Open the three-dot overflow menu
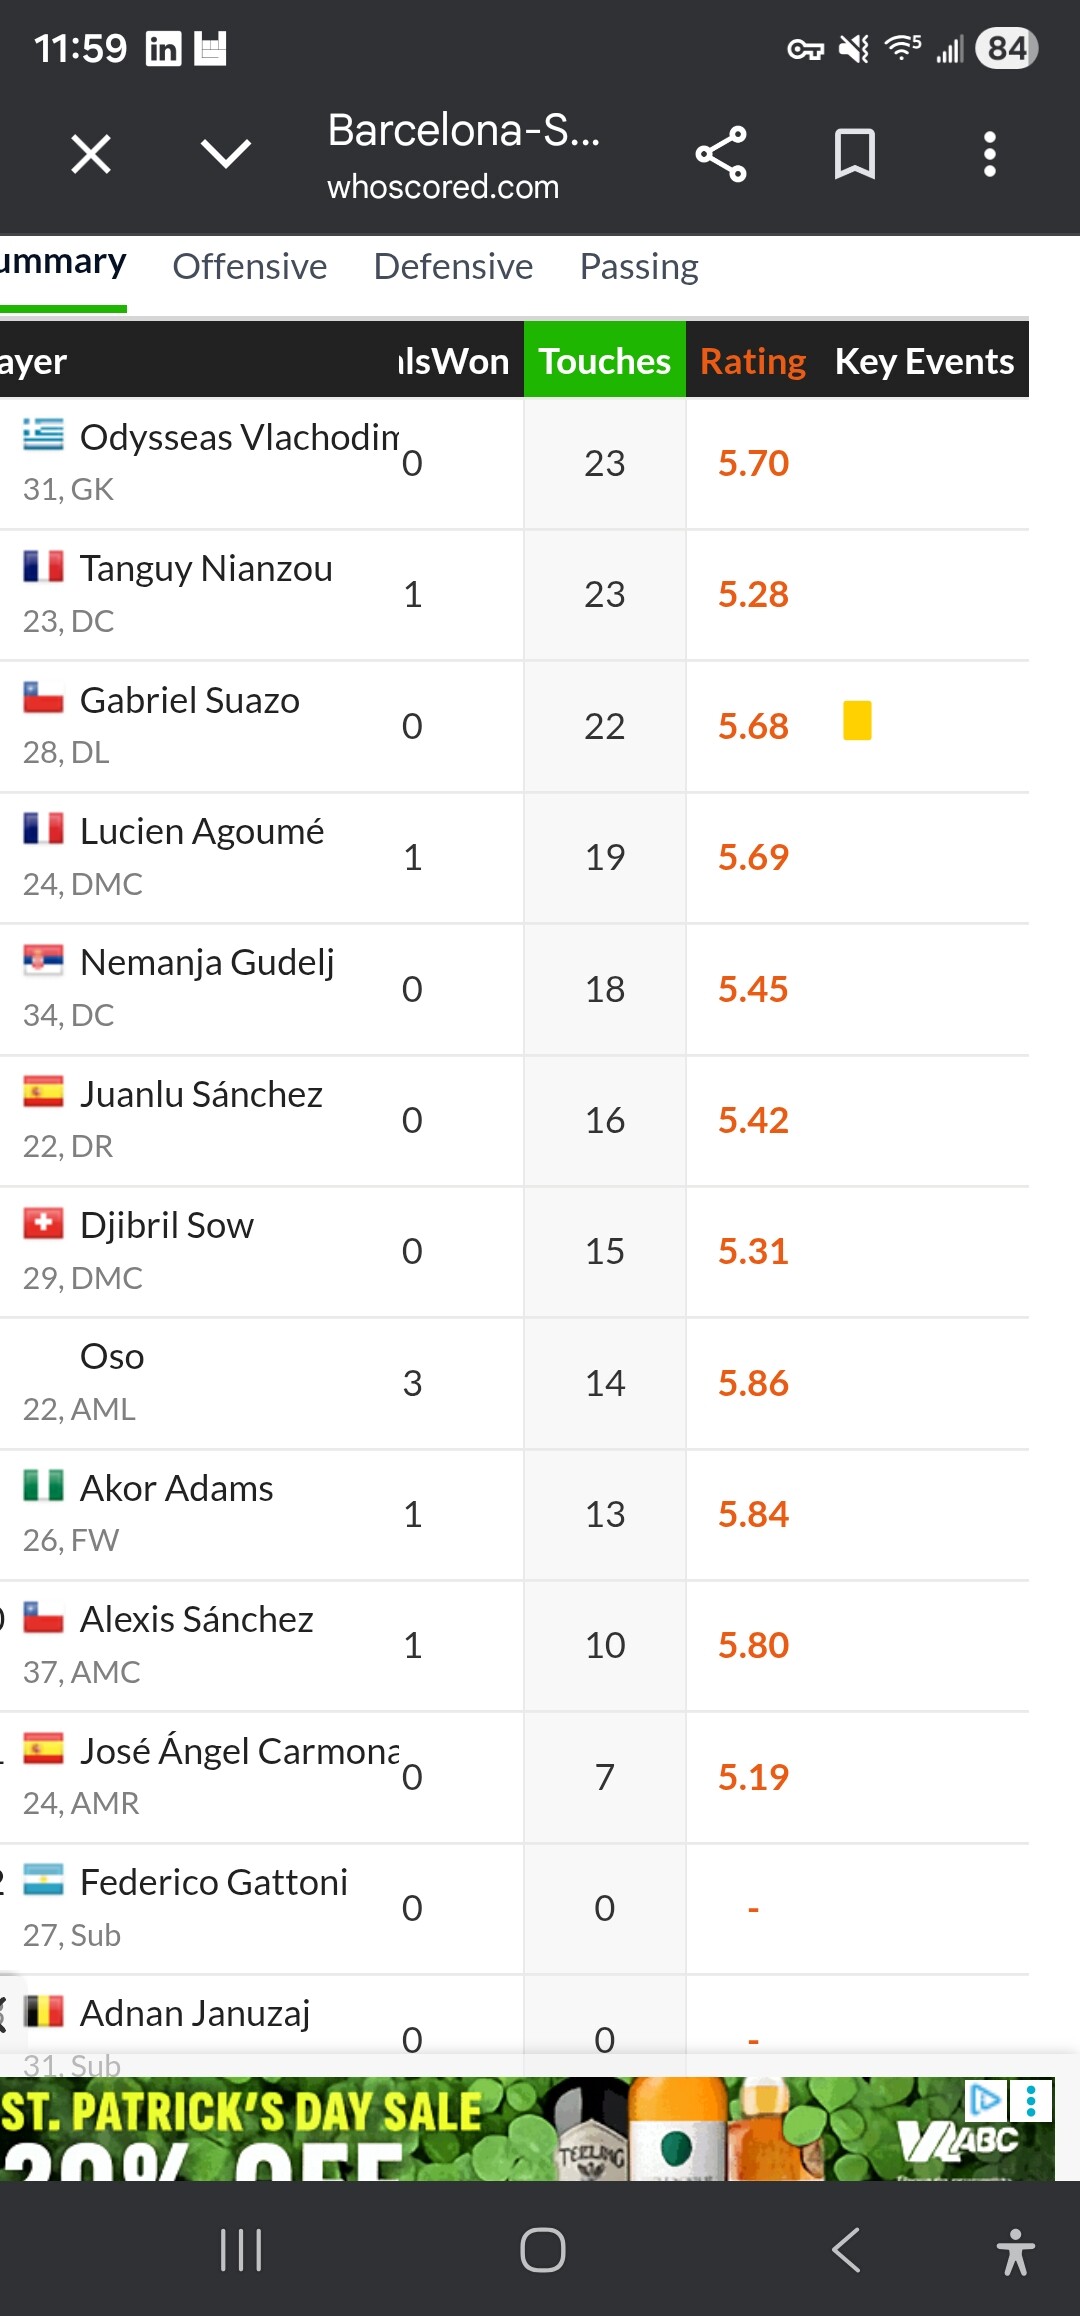 coord(989,154)
